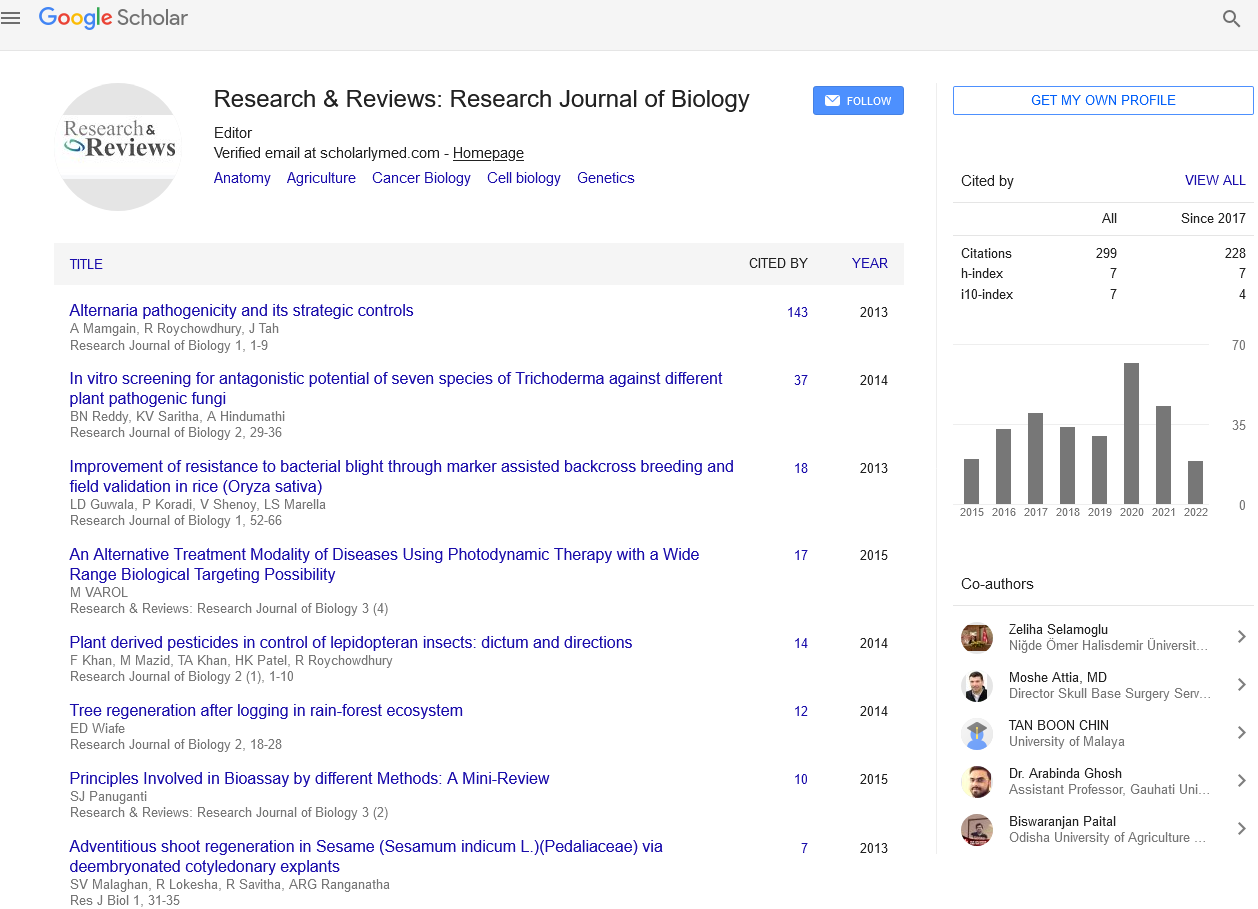The height and width of the screenshot is (909, 1258).
Task: Click the GET MY OWN PROFILE button
Action: (1102, 100)
